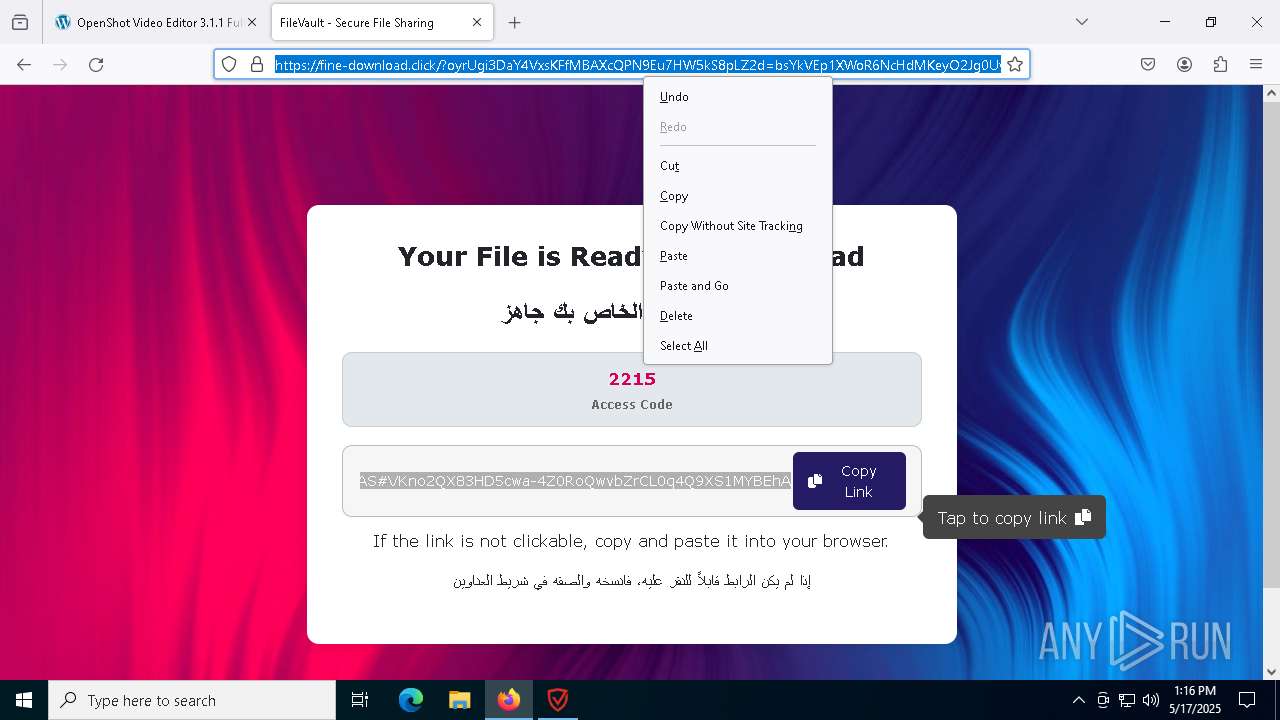Open the Firefox account icon
Viewport: 1280px width, 720px height.
pyautogui.click(x=1184, y=64)
